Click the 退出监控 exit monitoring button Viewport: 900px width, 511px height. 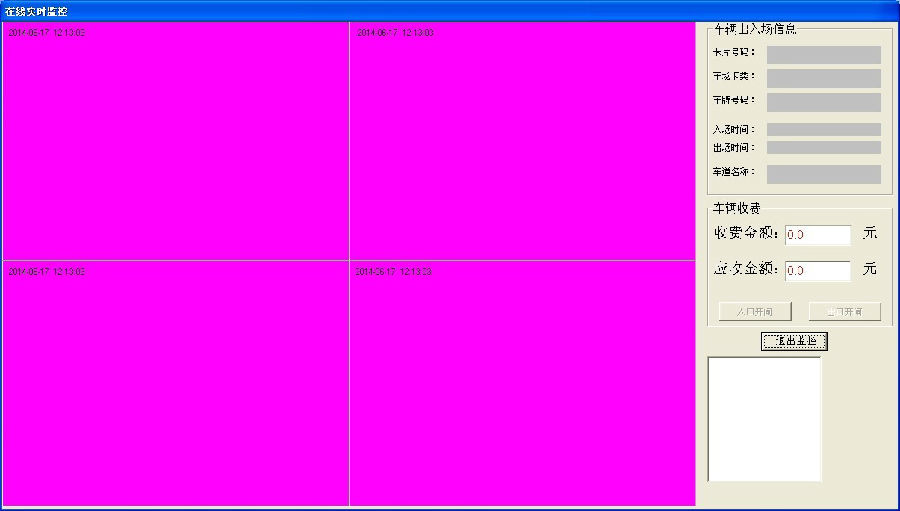pyautogui.click(x=794, y=341)
